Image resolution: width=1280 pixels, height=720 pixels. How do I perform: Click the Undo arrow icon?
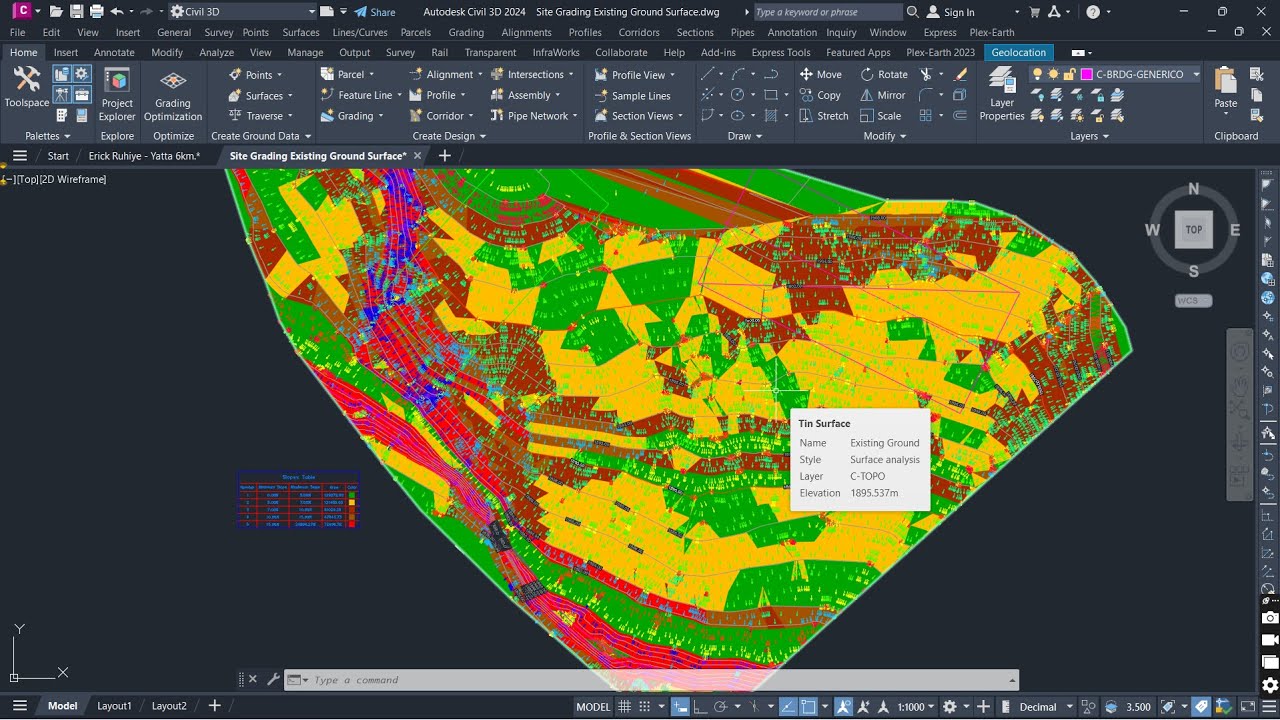pos(117,12)
